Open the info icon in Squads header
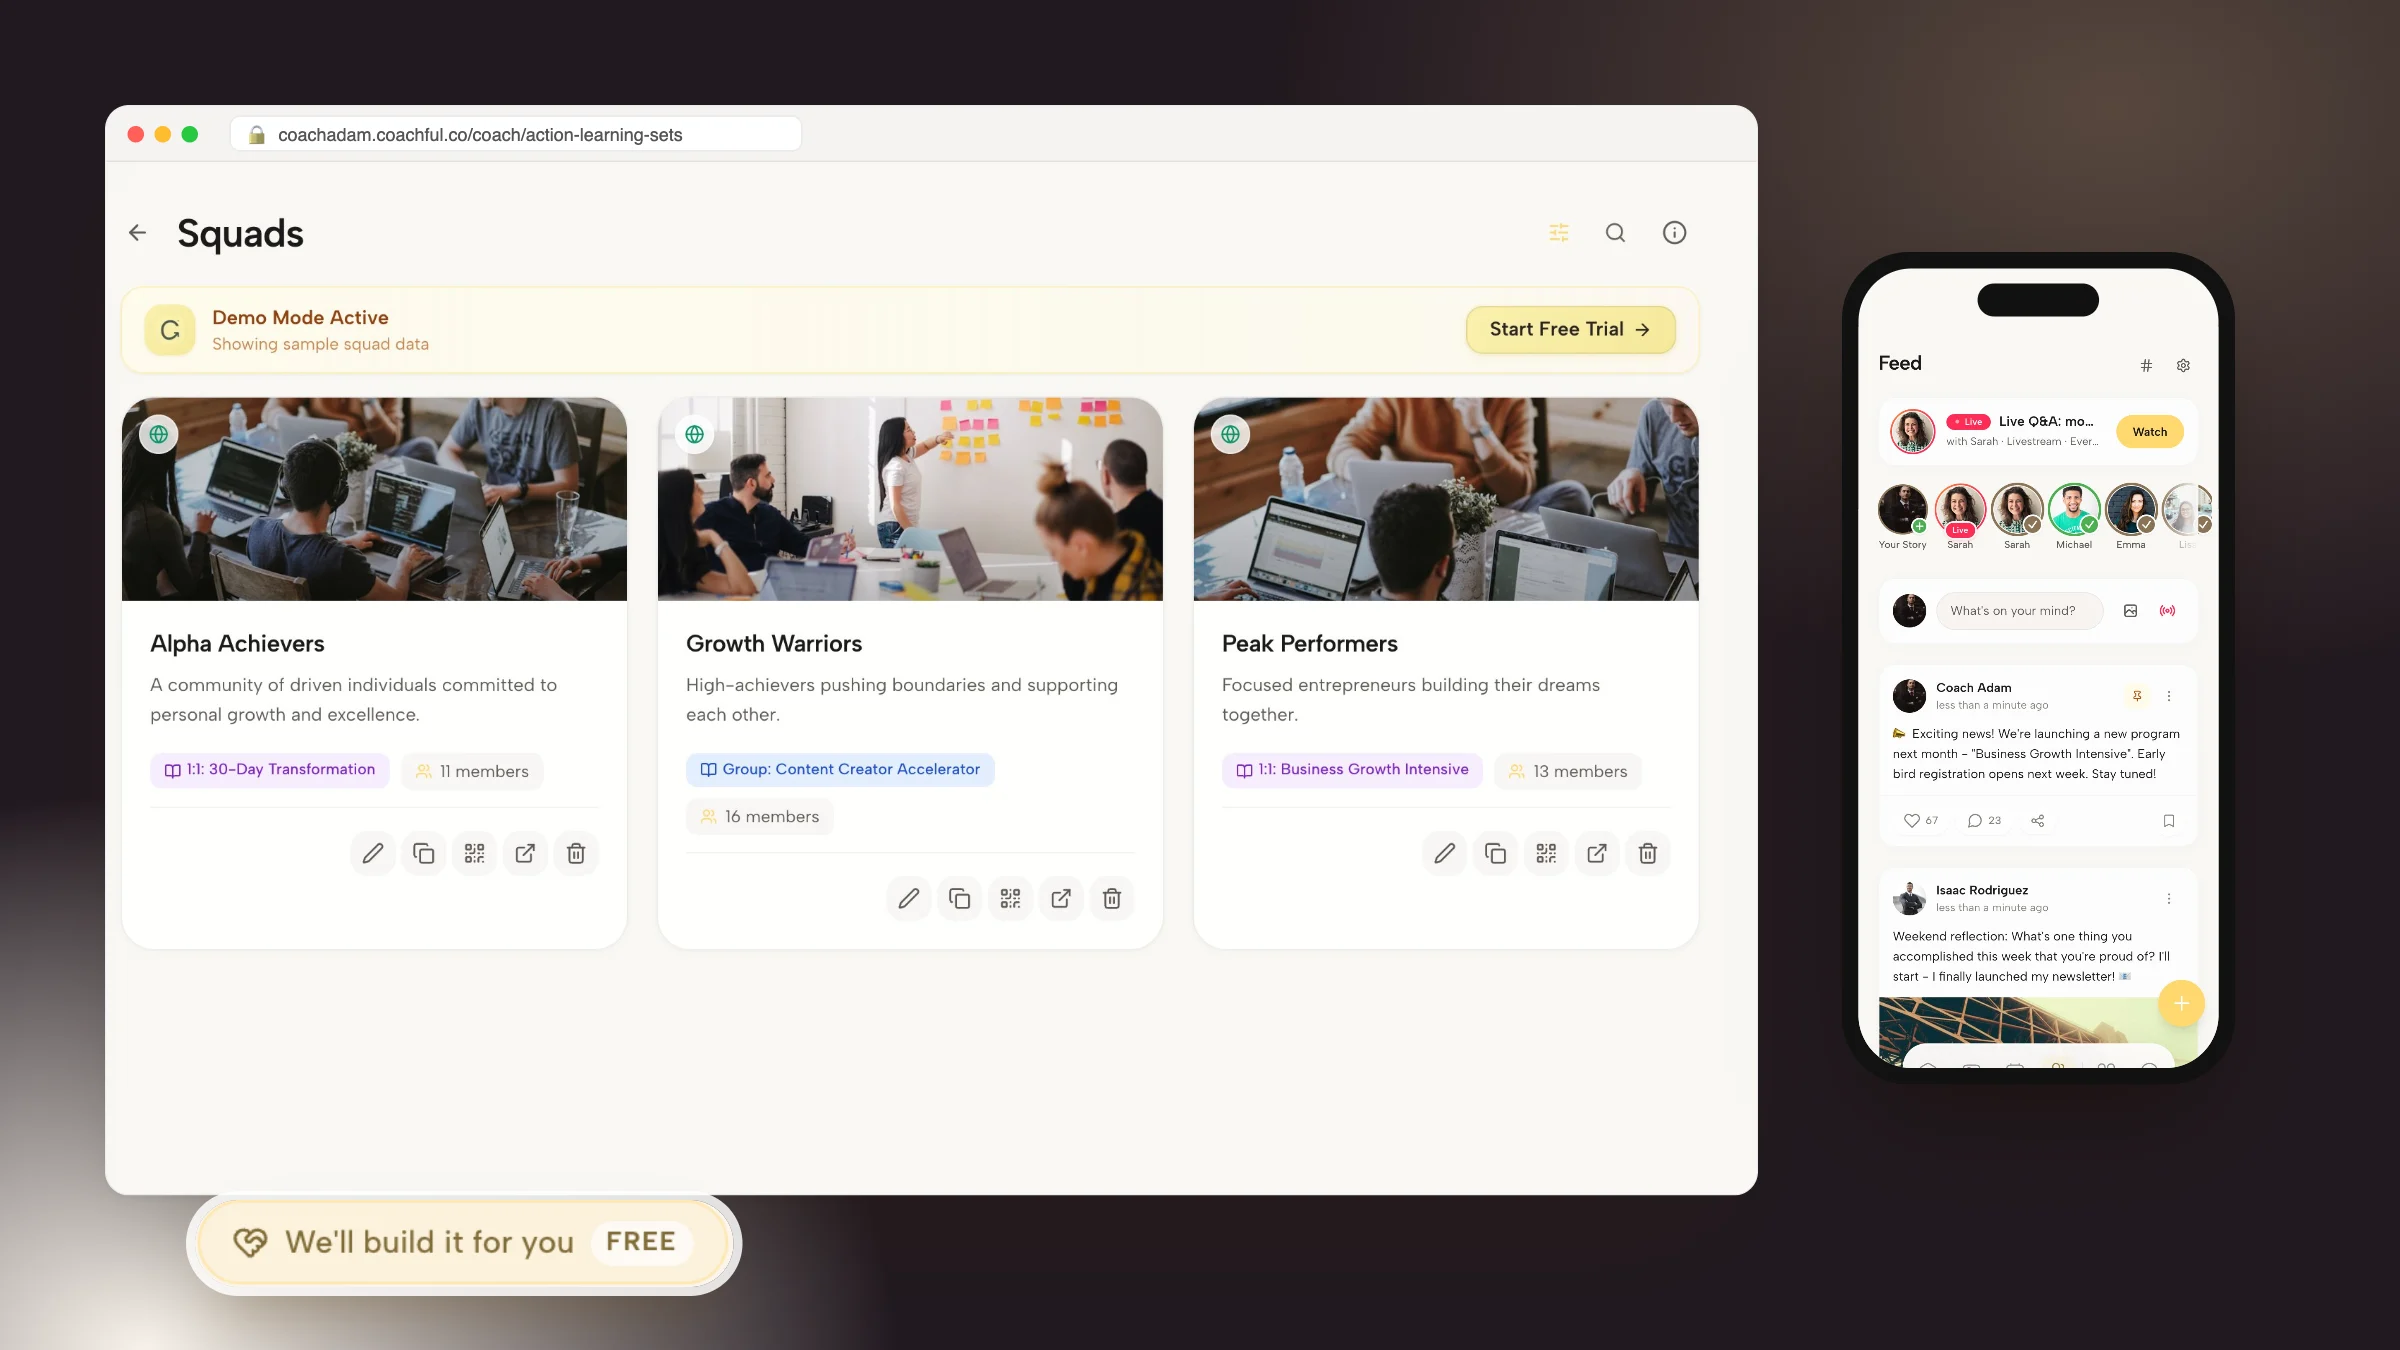The width and height of the screenshot is (2400, 1350). coord(1674,233)
